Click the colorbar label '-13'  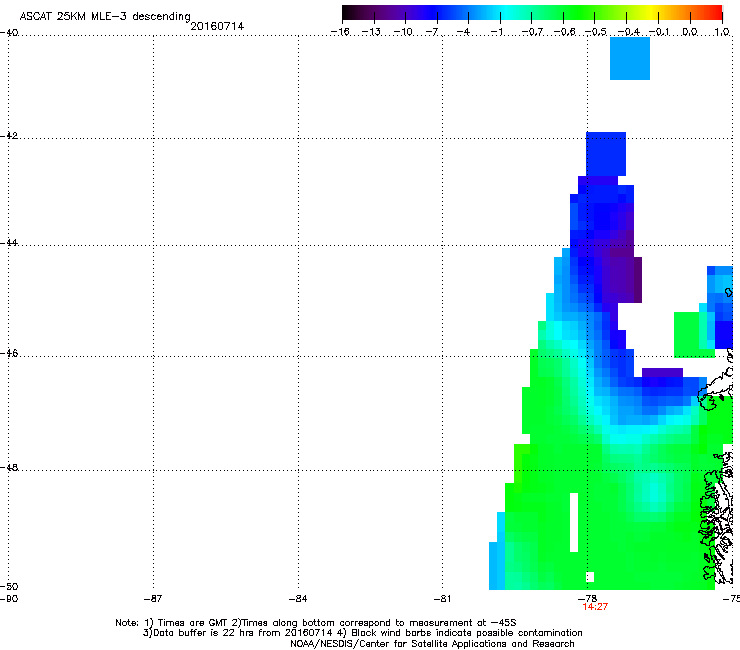(371, 32)
